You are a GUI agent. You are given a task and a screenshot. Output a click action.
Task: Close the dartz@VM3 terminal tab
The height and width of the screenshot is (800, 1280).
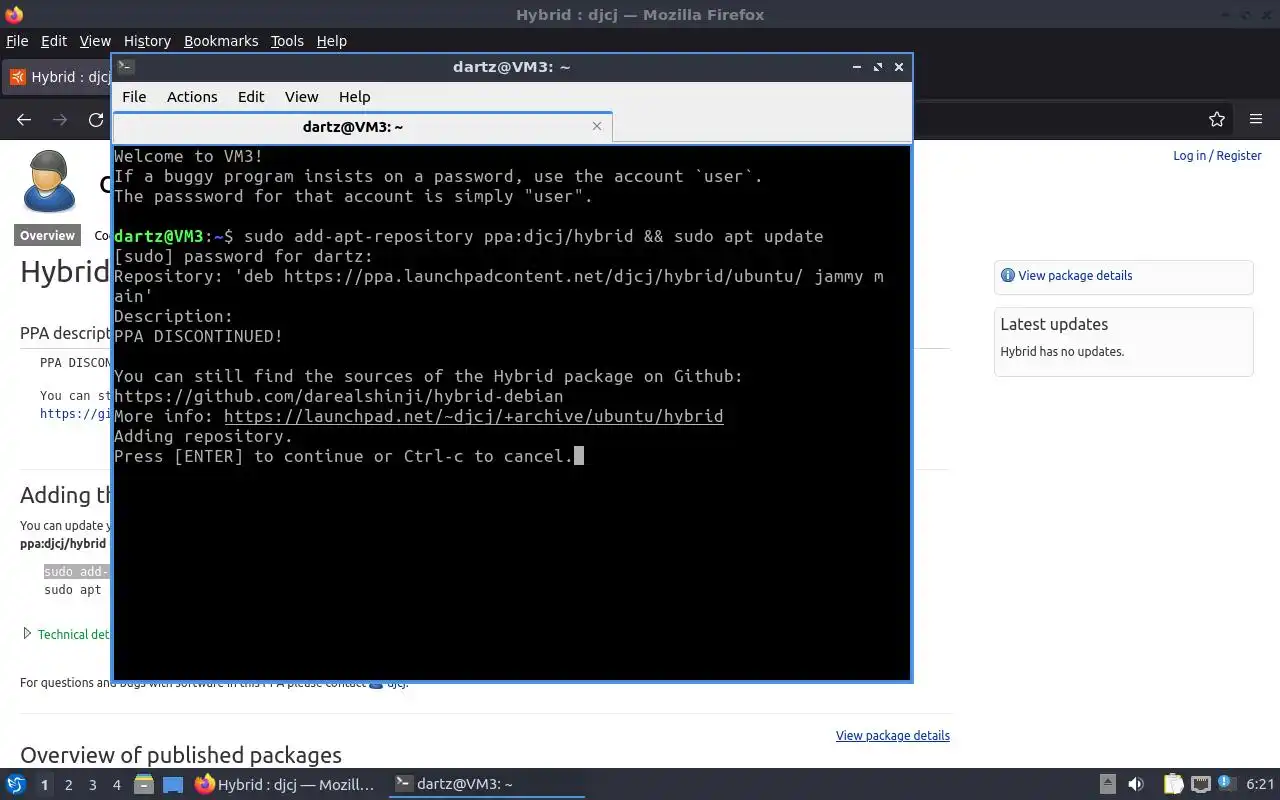coord(597,126)
